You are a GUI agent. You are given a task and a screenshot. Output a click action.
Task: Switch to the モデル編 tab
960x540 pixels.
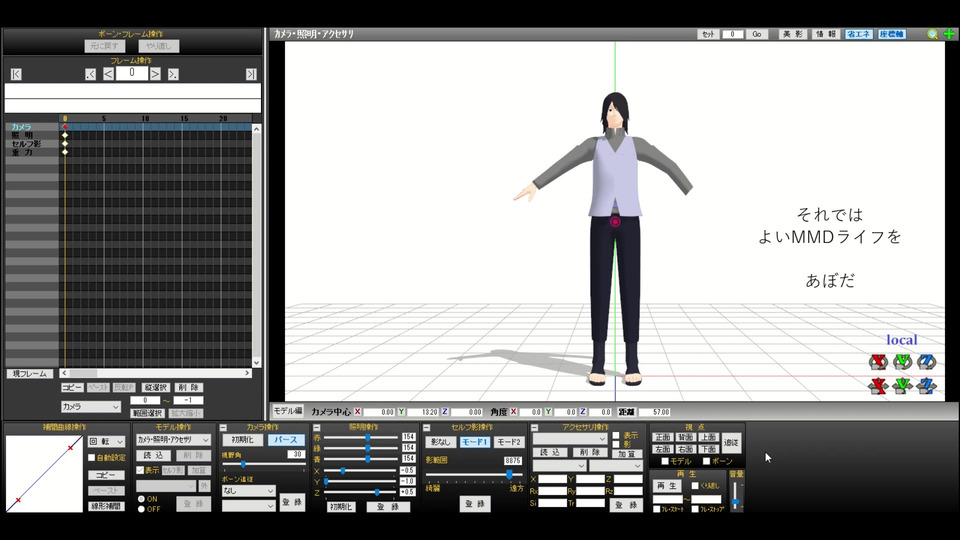(288, 411)
